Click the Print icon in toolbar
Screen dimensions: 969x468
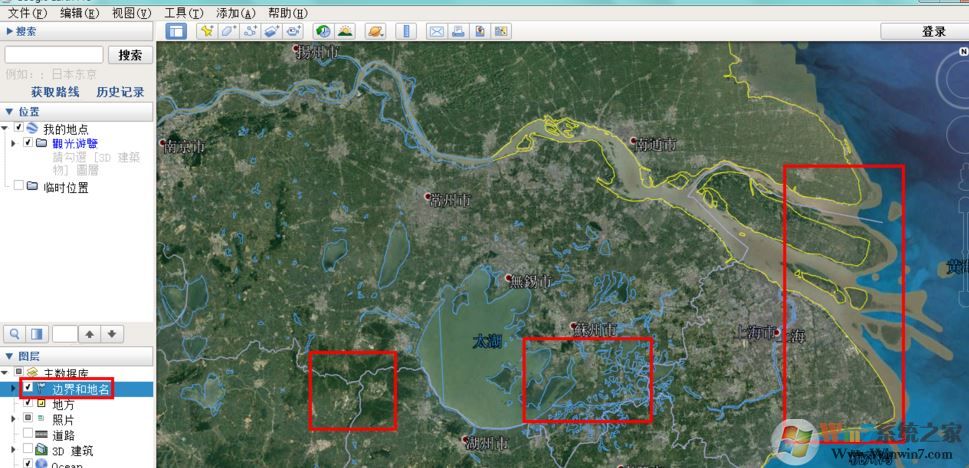click(458, 31)
